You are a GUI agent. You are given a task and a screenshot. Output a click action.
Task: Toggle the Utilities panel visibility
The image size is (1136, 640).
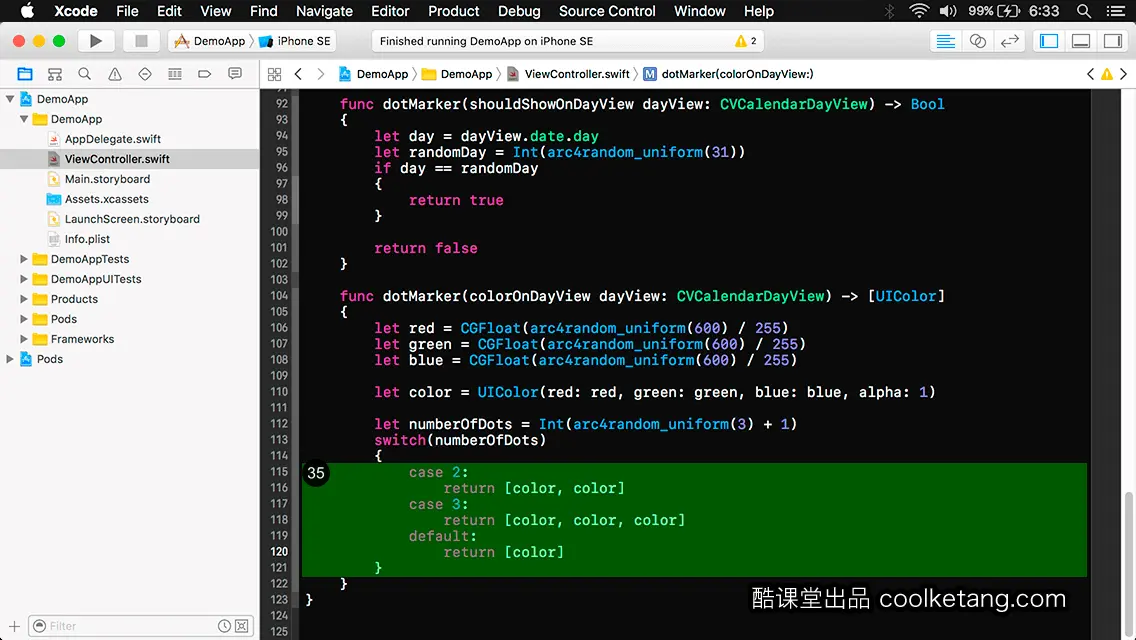[x=1113, y=41]
